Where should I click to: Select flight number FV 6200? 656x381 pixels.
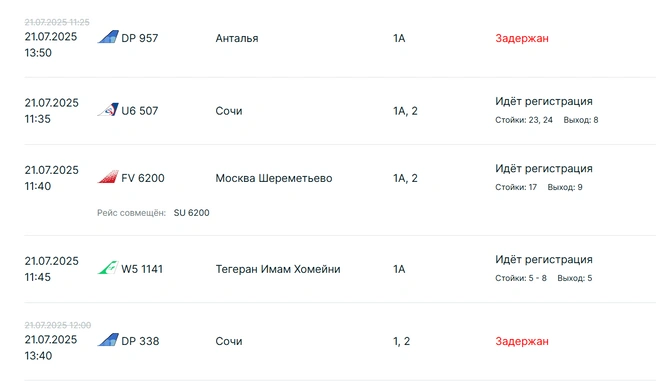click(143, 178)
